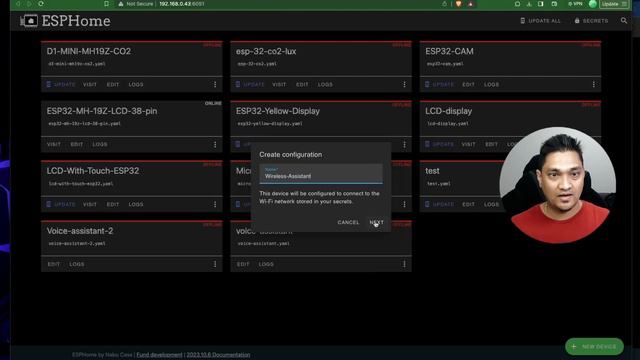Open LOGS for ESP32-CAM
Image resolution: width=640 pixels, height=360 pixels.
click(x=491, y=84)
